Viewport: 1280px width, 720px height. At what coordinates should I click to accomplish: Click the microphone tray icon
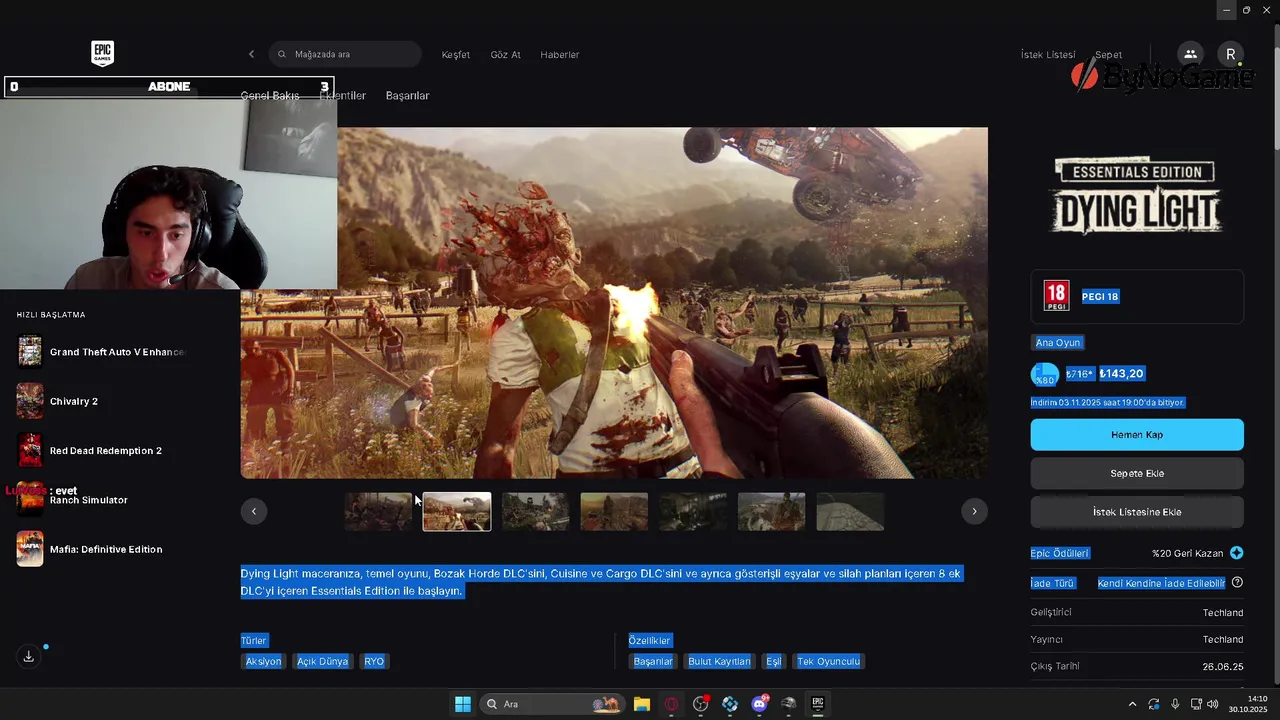[1175, 704]
